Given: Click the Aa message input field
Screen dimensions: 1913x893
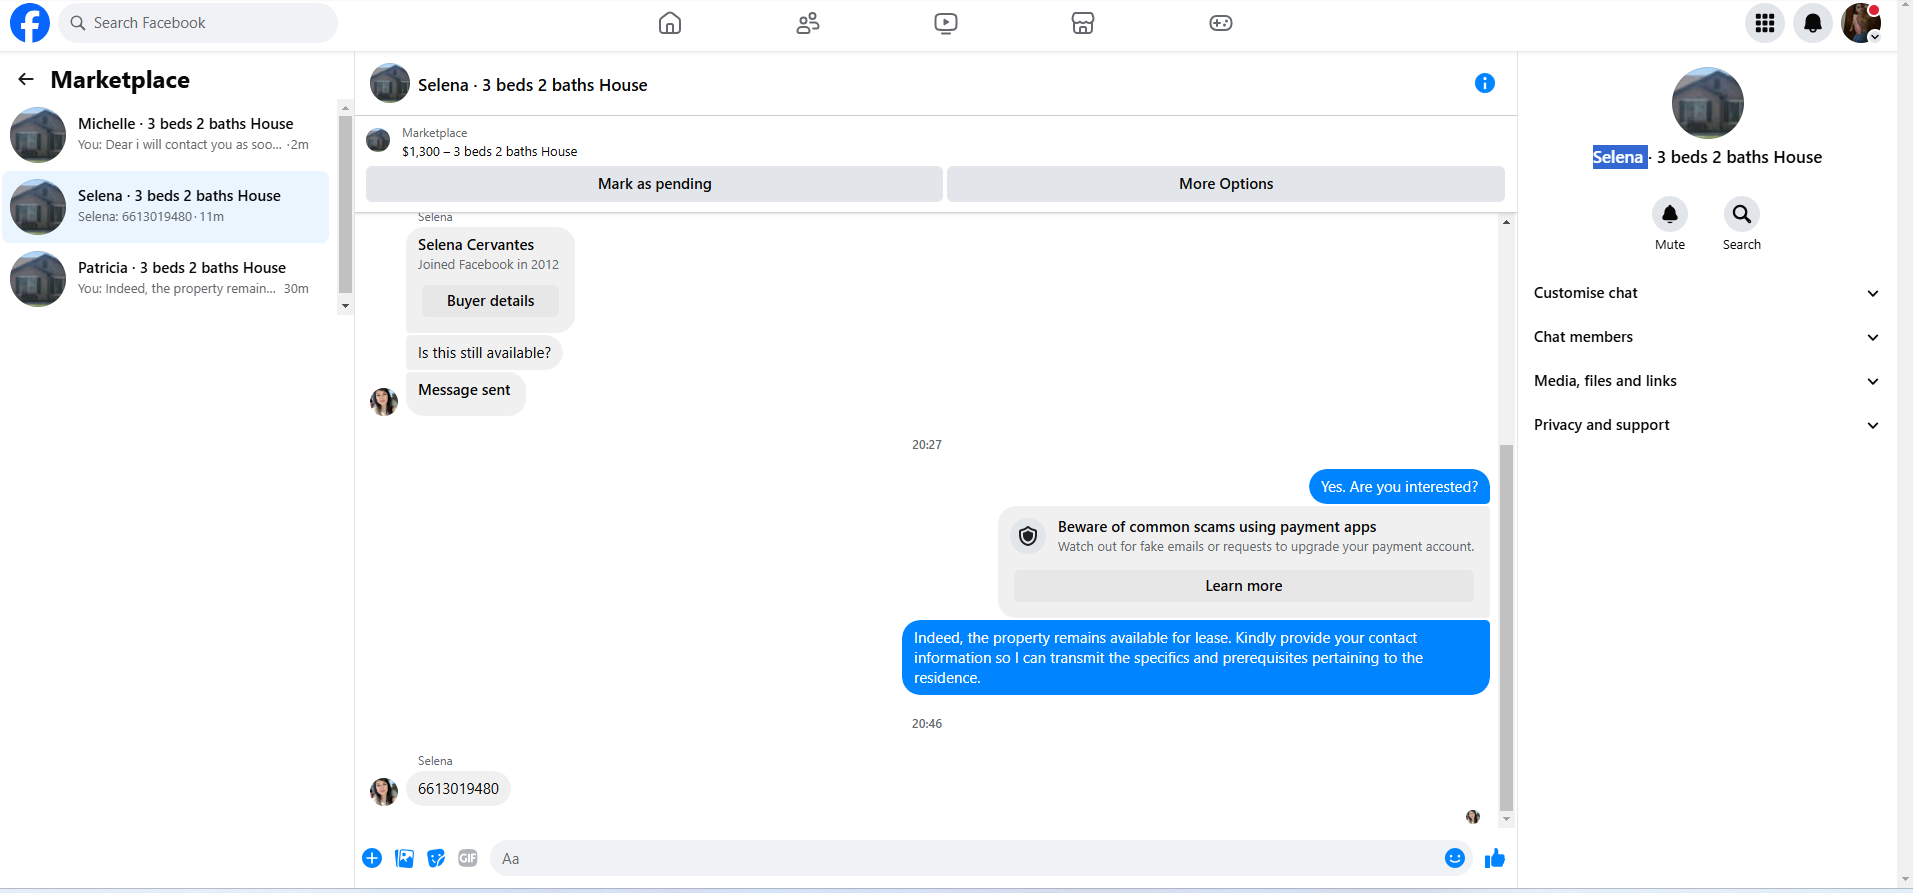Looking at the screenshot, I should pyautogui.click(x=965, y=858).
